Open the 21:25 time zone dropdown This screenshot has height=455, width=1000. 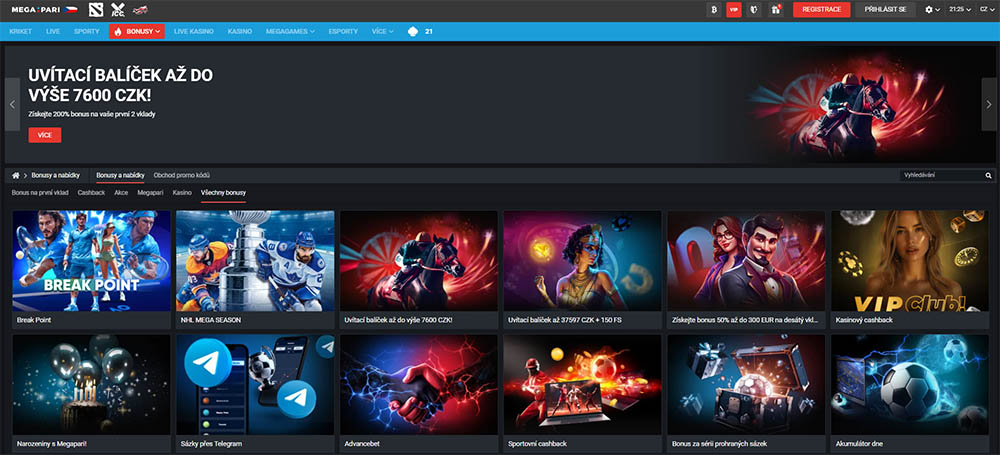pos(958,9)
